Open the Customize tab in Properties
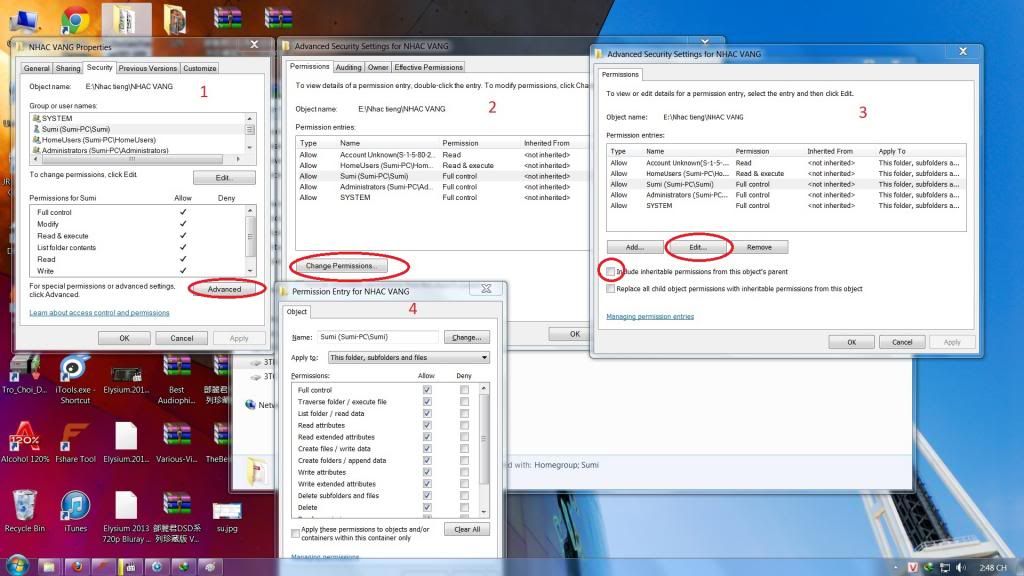This screenshot has height=576, width=1024. 200,68
